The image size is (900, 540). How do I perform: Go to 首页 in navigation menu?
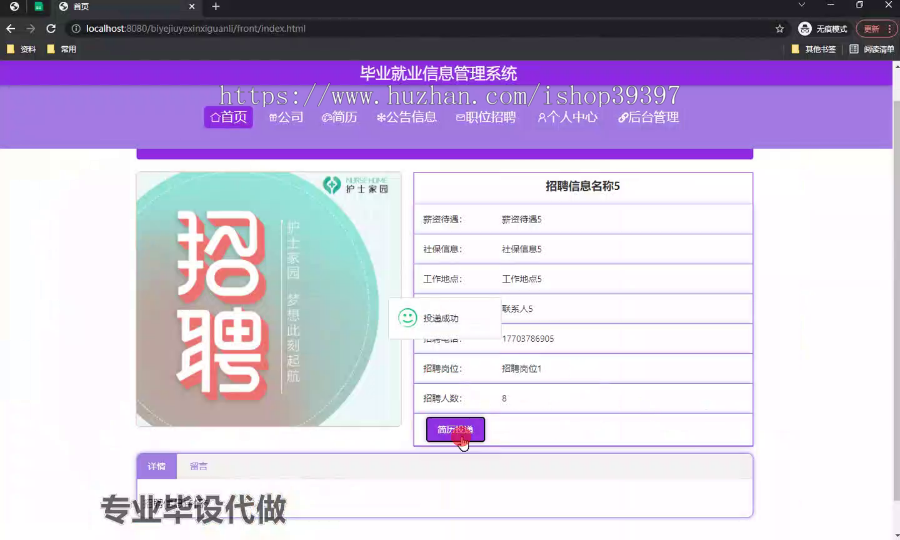(228, 117)
